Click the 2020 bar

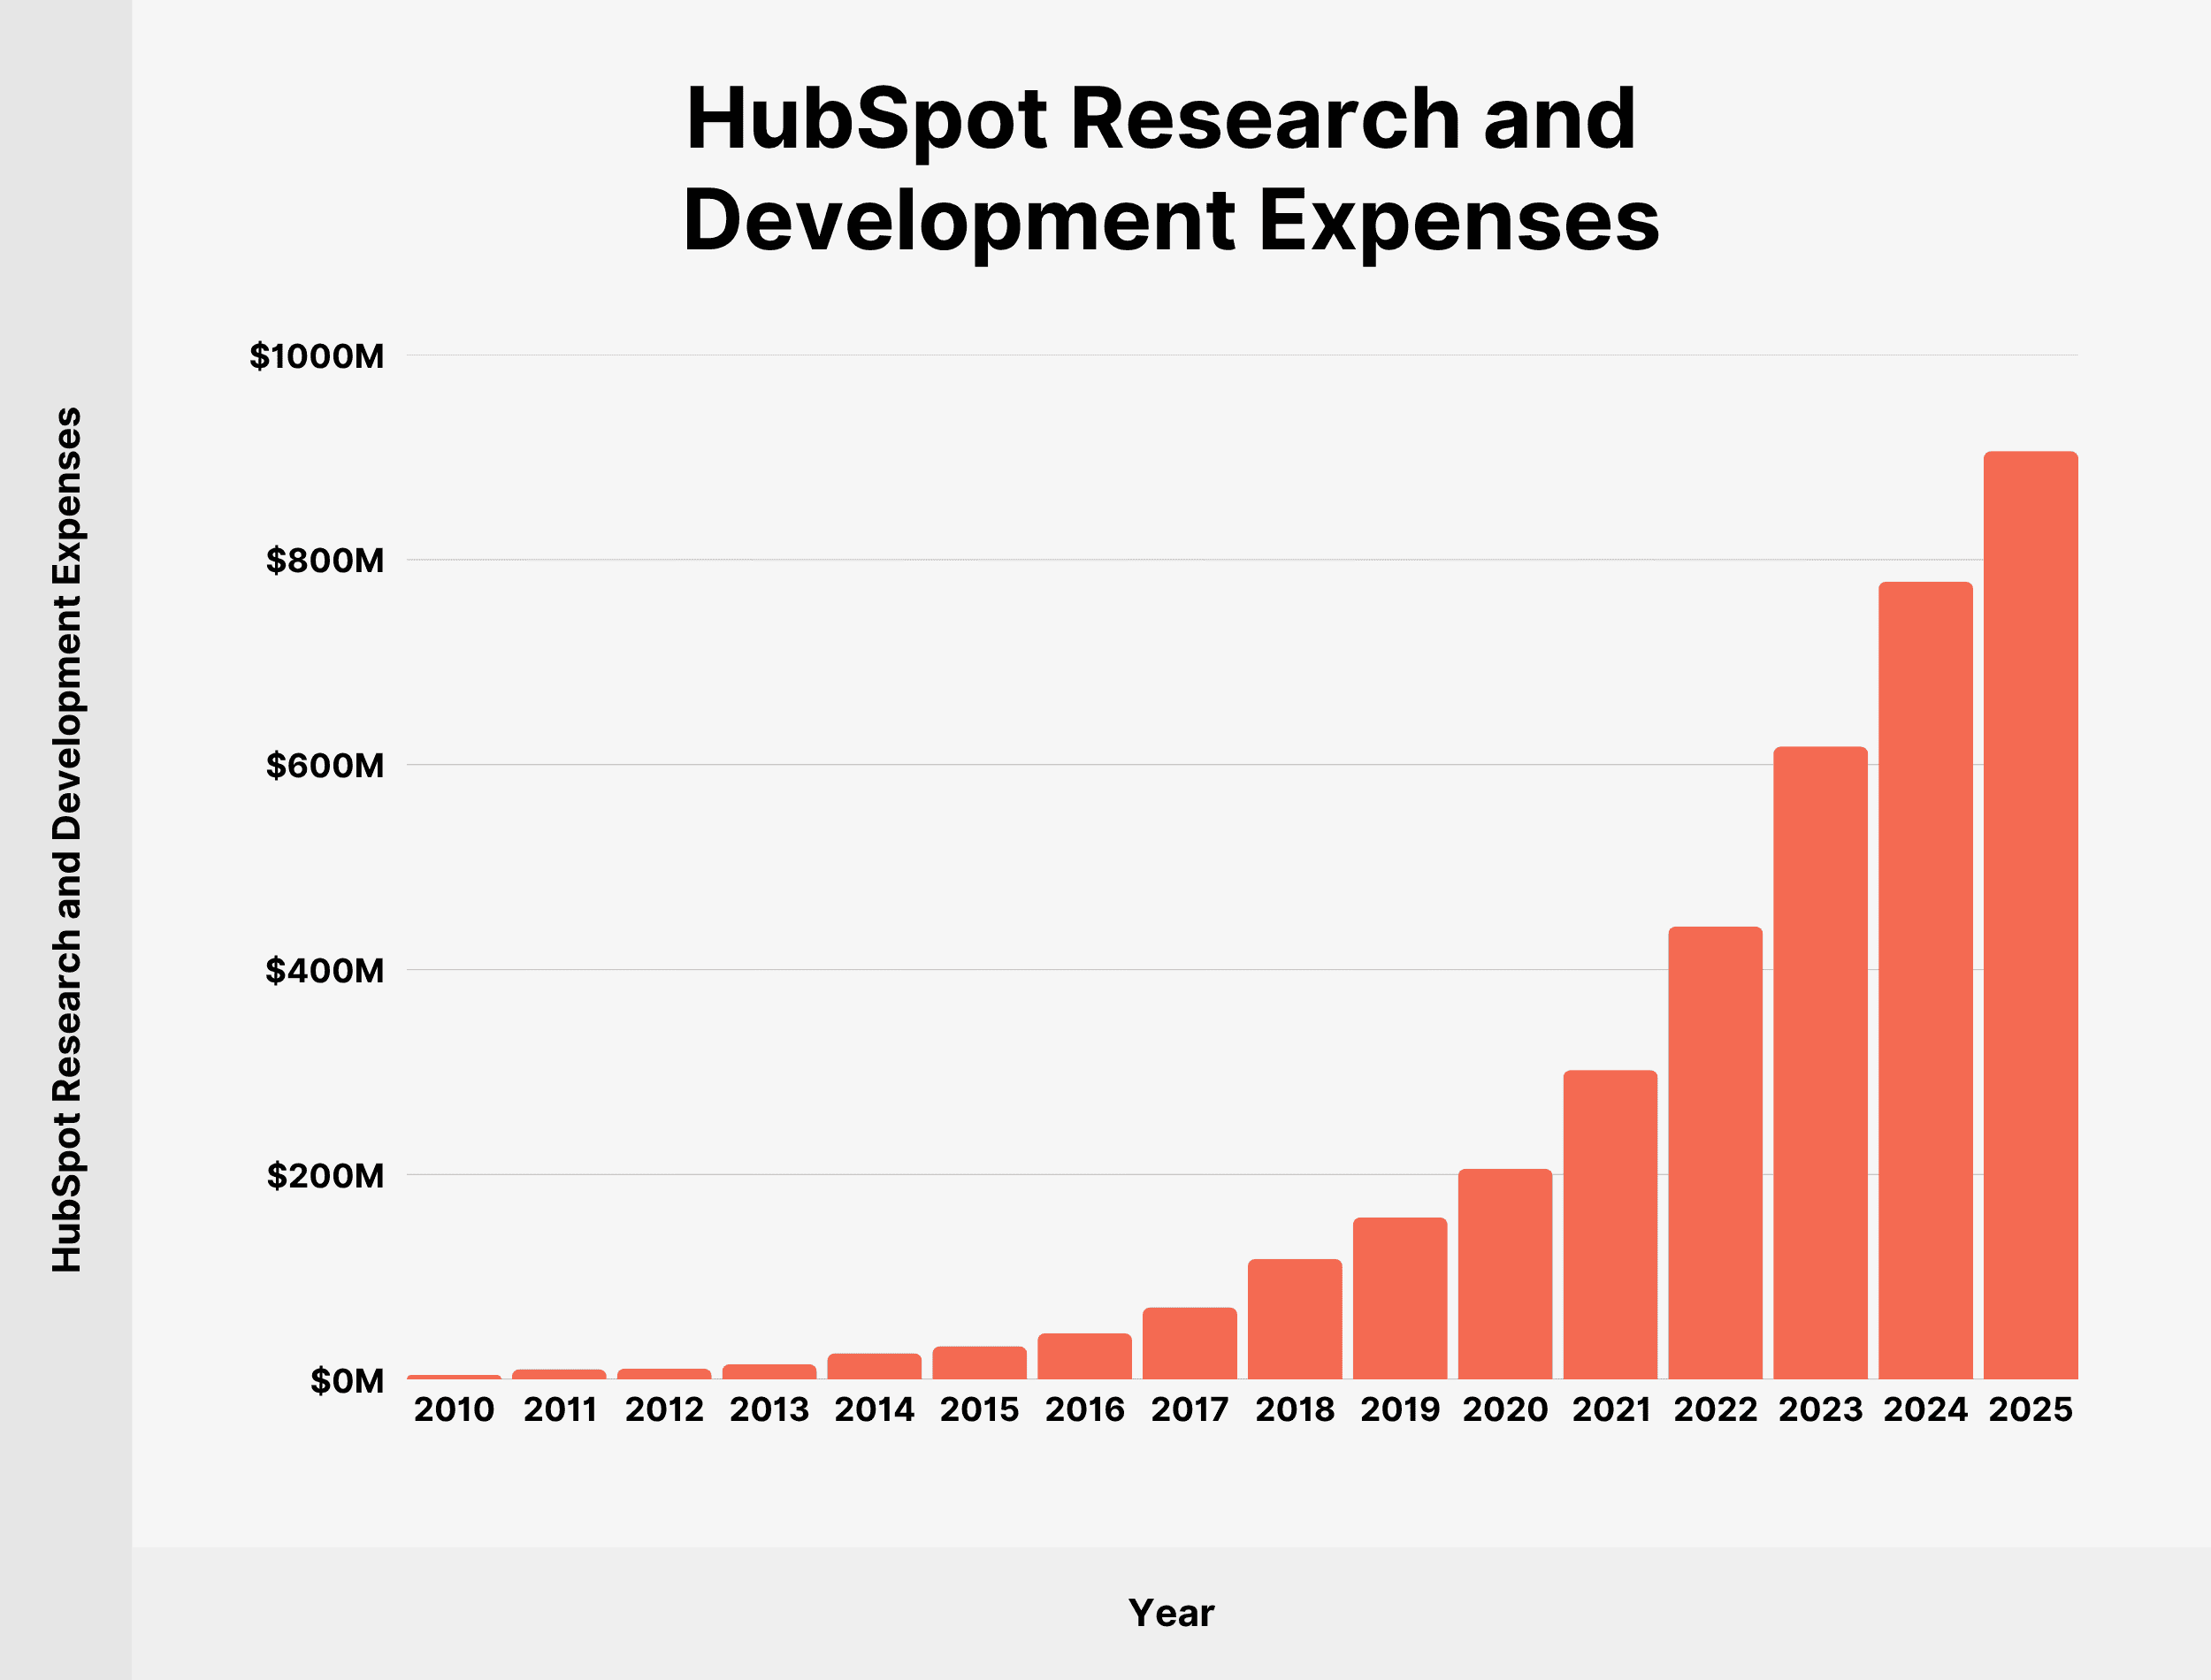click(1505, 1274)
